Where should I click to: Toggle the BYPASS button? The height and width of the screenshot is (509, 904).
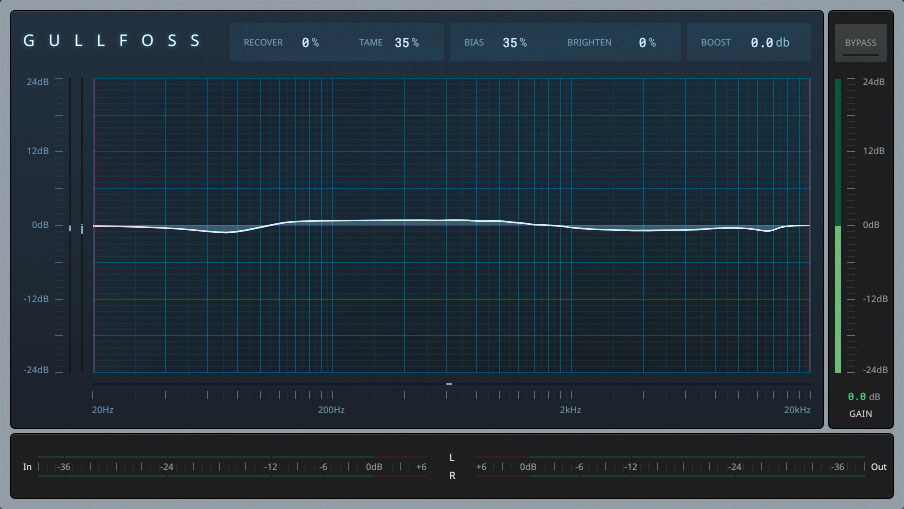pyautogui.click(x=860, y=43)
